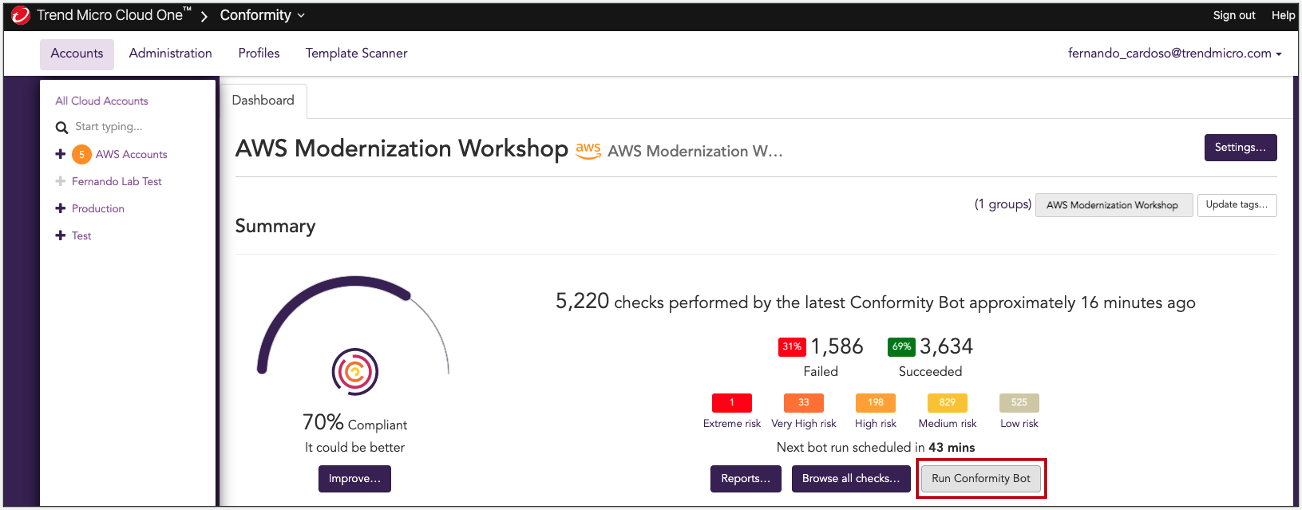Click the red 31% failed badge
Screen dimensions: 1302x510
pyautogui.click(x=792, y=347)
